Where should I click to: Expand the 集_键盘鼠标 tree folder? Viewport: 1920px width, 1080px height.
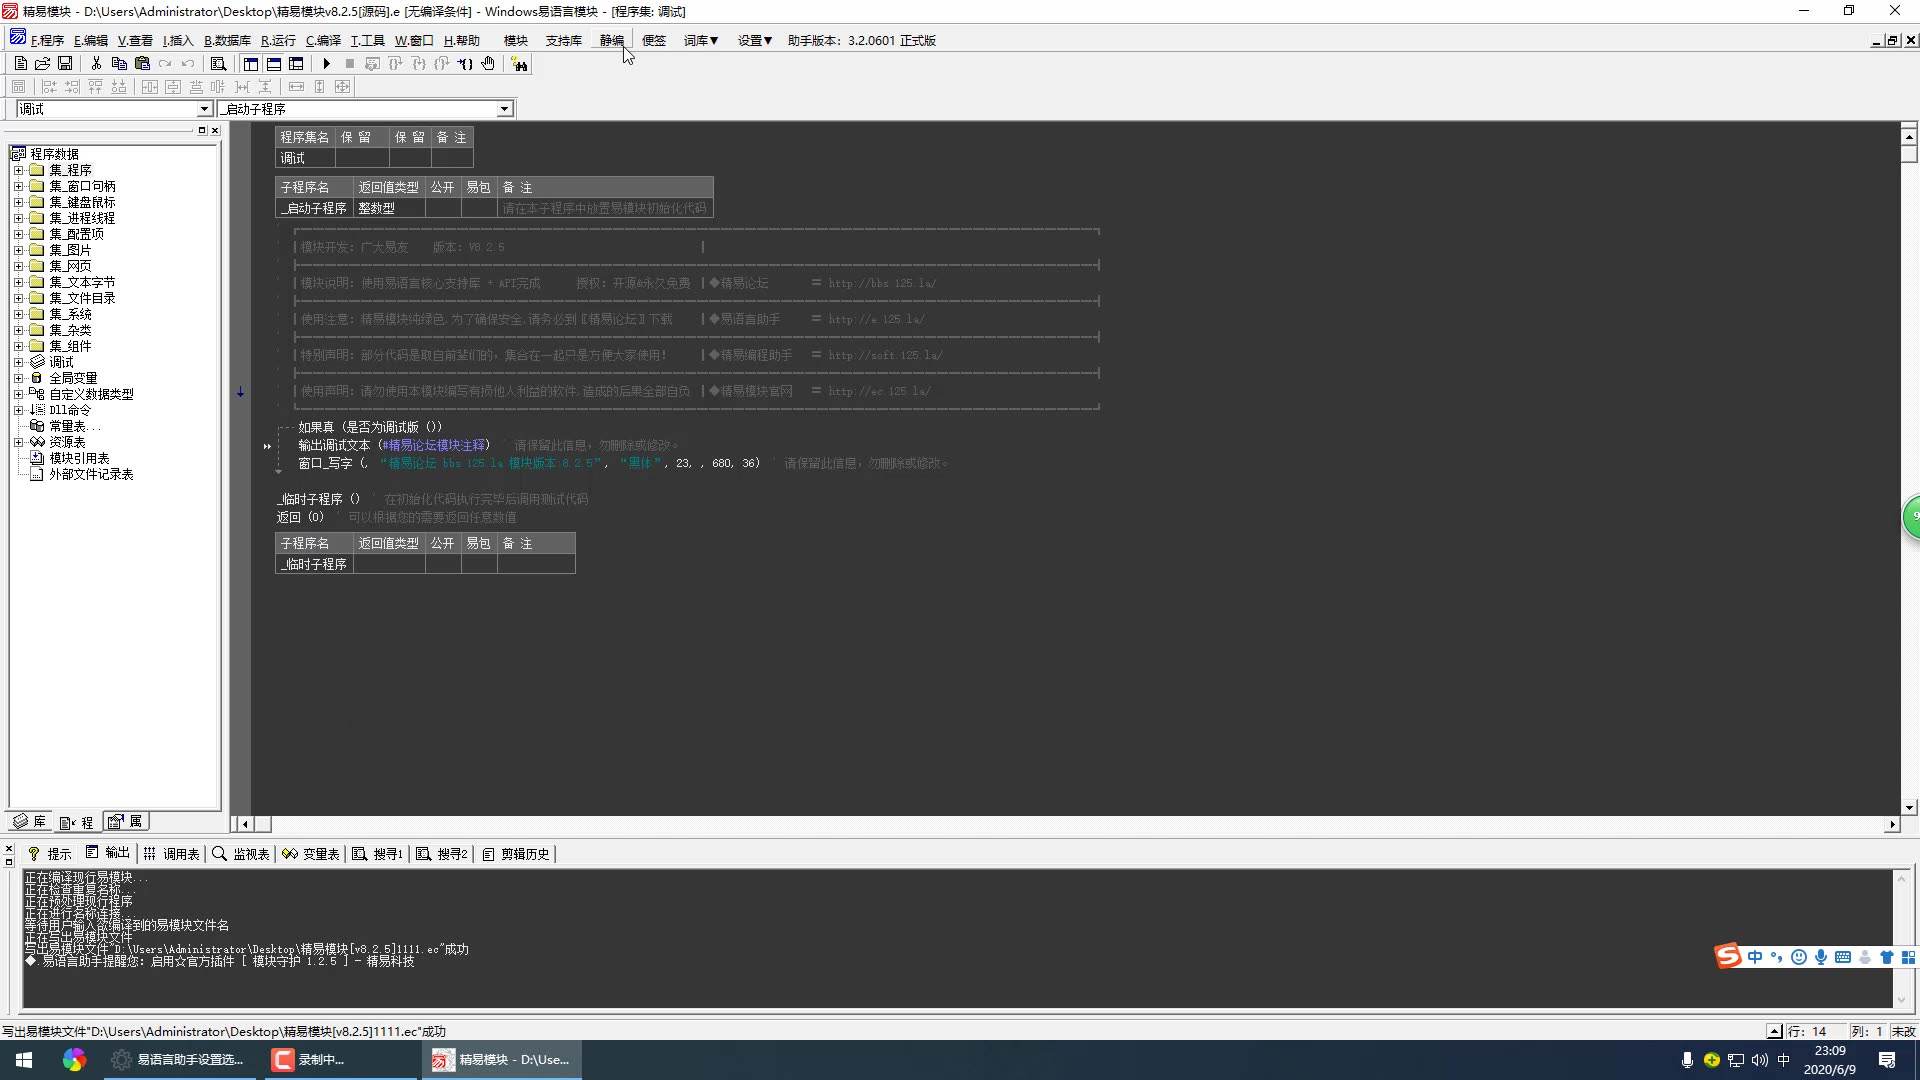tap(18, 202)
